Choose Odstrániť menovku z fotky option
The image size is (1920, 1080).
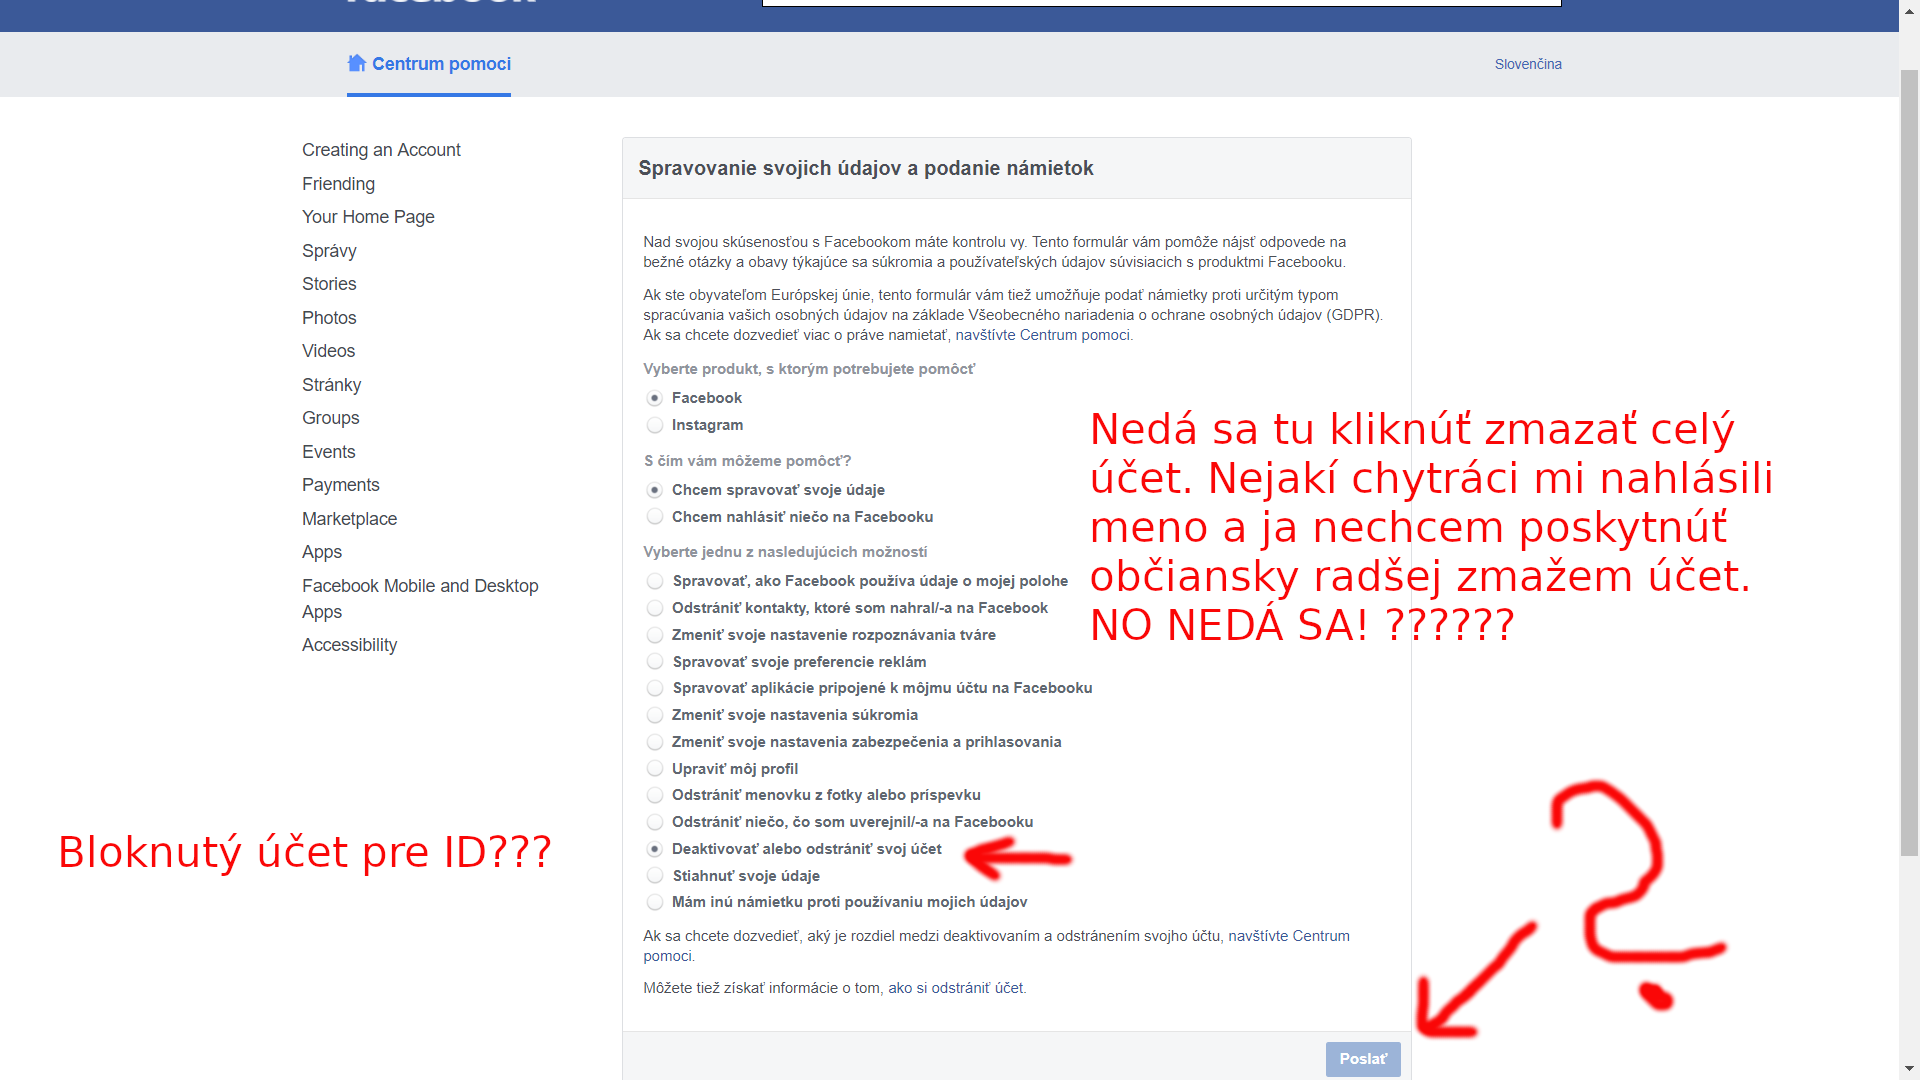click(x=655, y=795)
